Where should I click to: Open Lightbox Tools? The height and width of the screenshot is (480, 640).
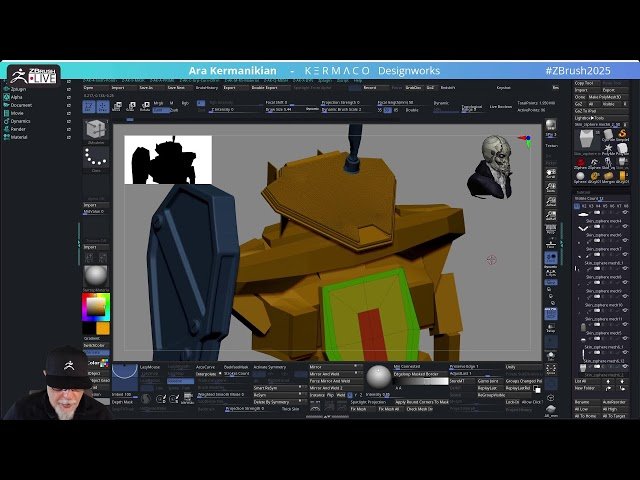[601, 118]
